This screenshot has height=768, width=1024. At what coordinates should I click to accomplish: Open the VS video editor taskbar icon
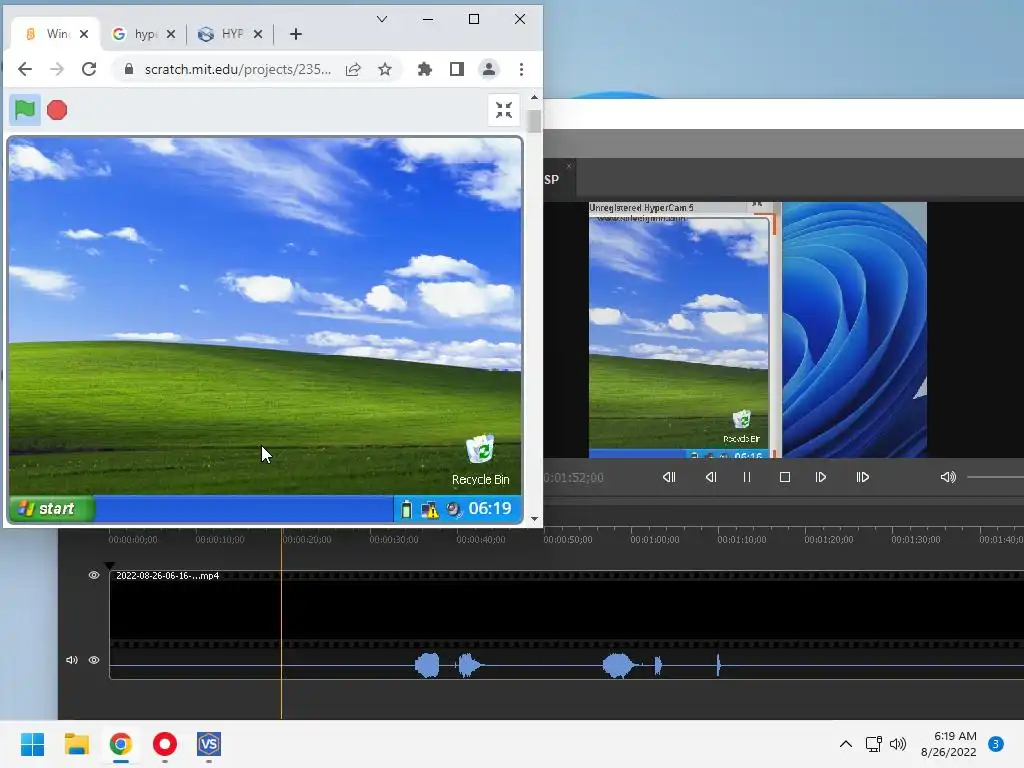209,744
